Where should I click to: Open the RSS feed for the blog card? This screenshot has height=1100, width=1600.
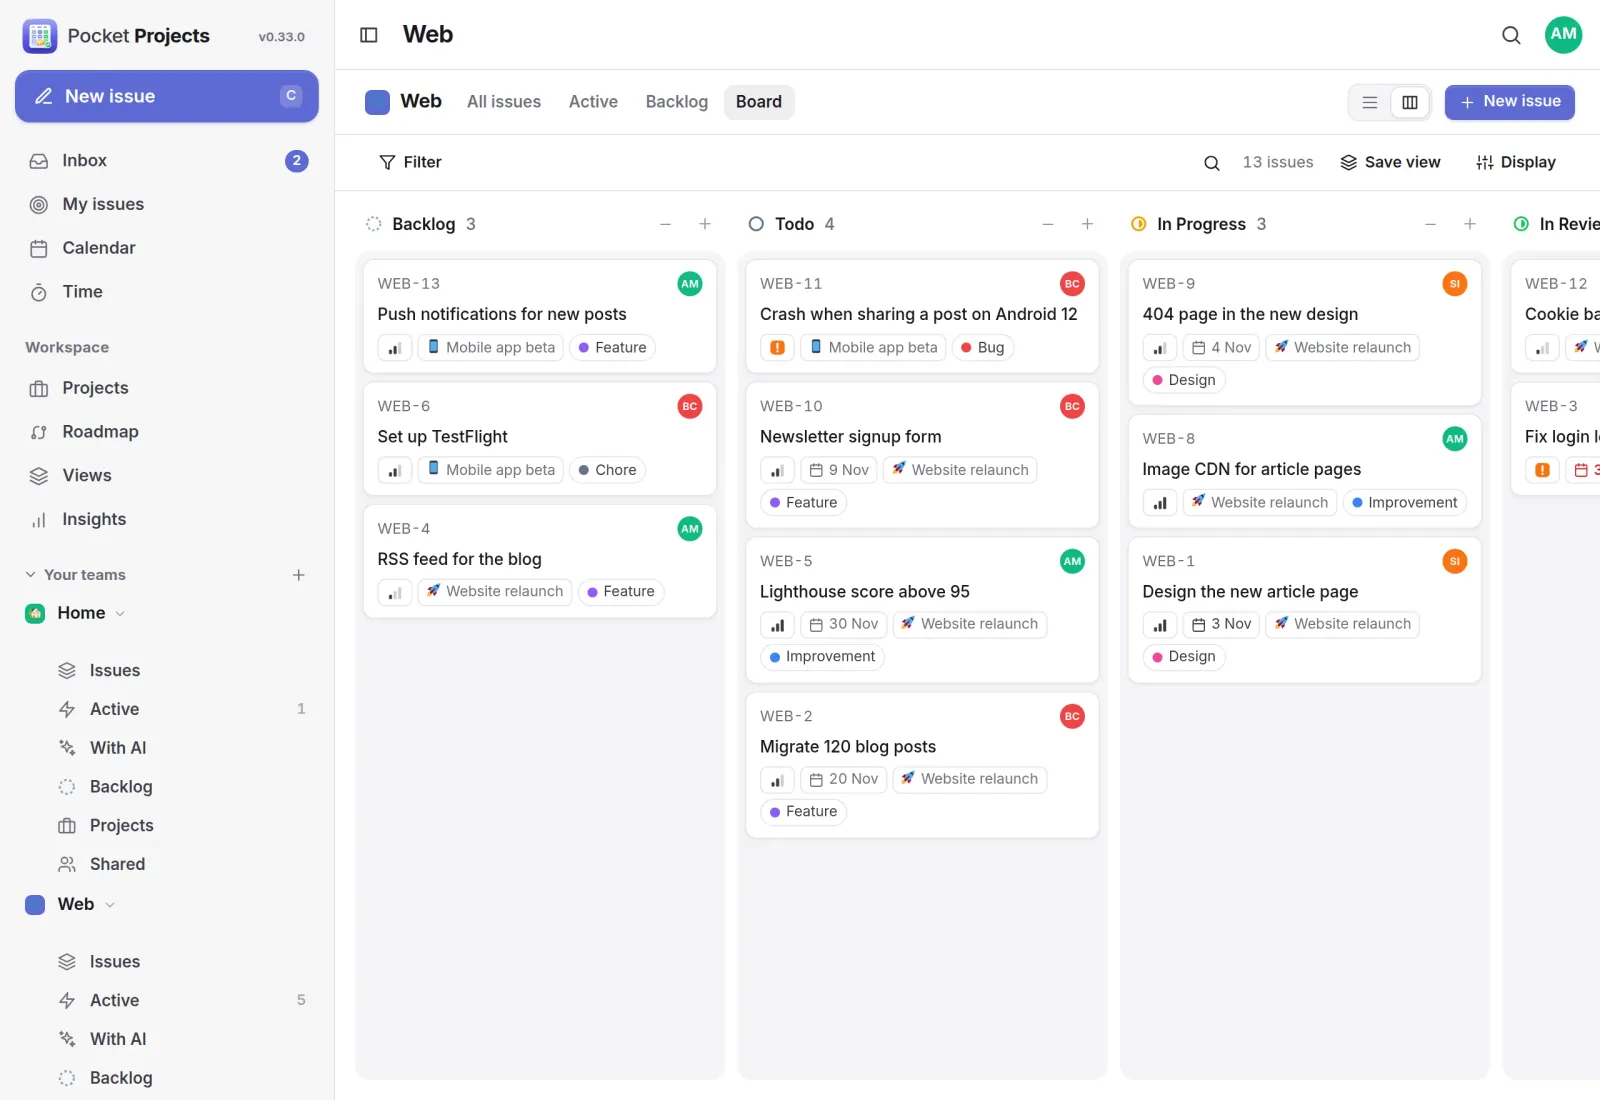(x=540, y=561)
